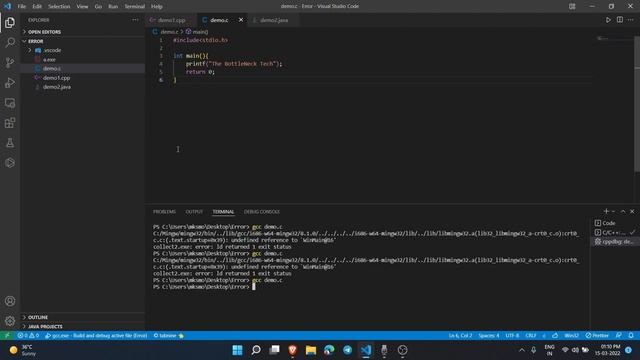Split the editor right

click(x=620, y=20)
